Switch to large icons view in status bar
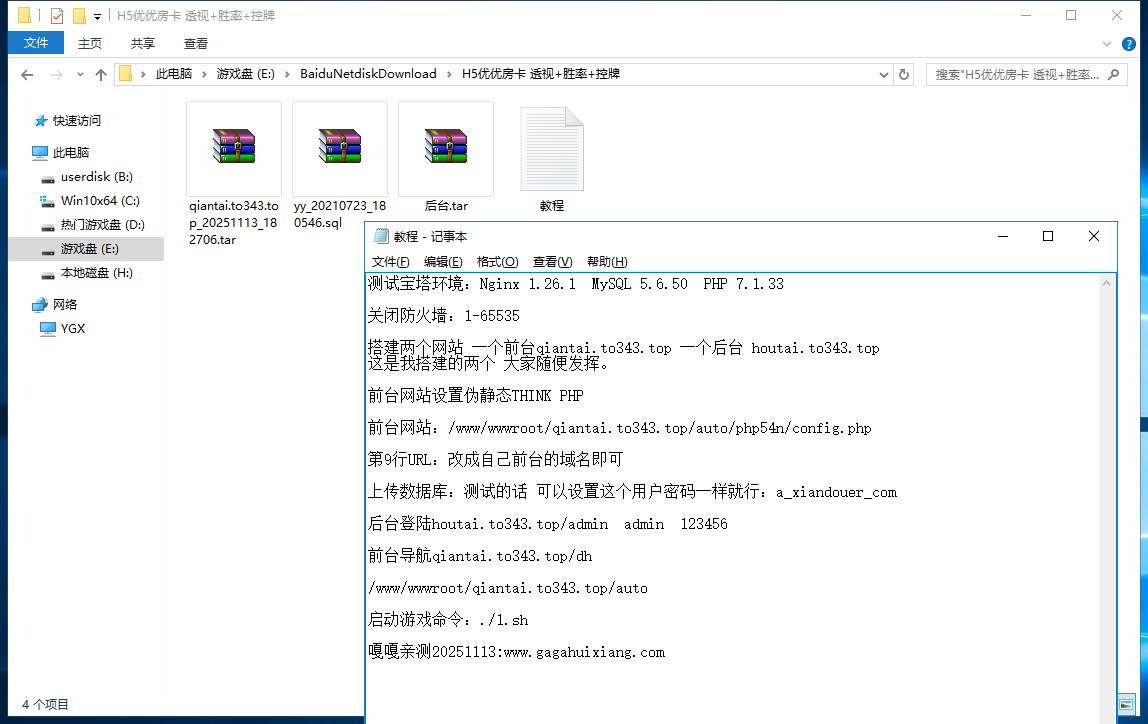Viewport: 1148px width, 724px height. click(x=1127, y=705)
